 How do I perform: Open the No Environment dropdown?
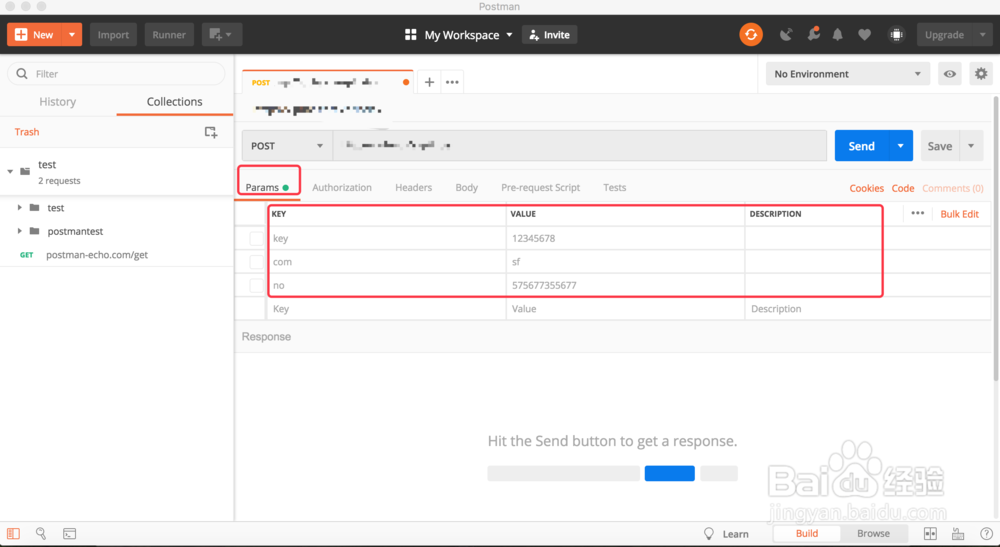(x=848, y=74)
